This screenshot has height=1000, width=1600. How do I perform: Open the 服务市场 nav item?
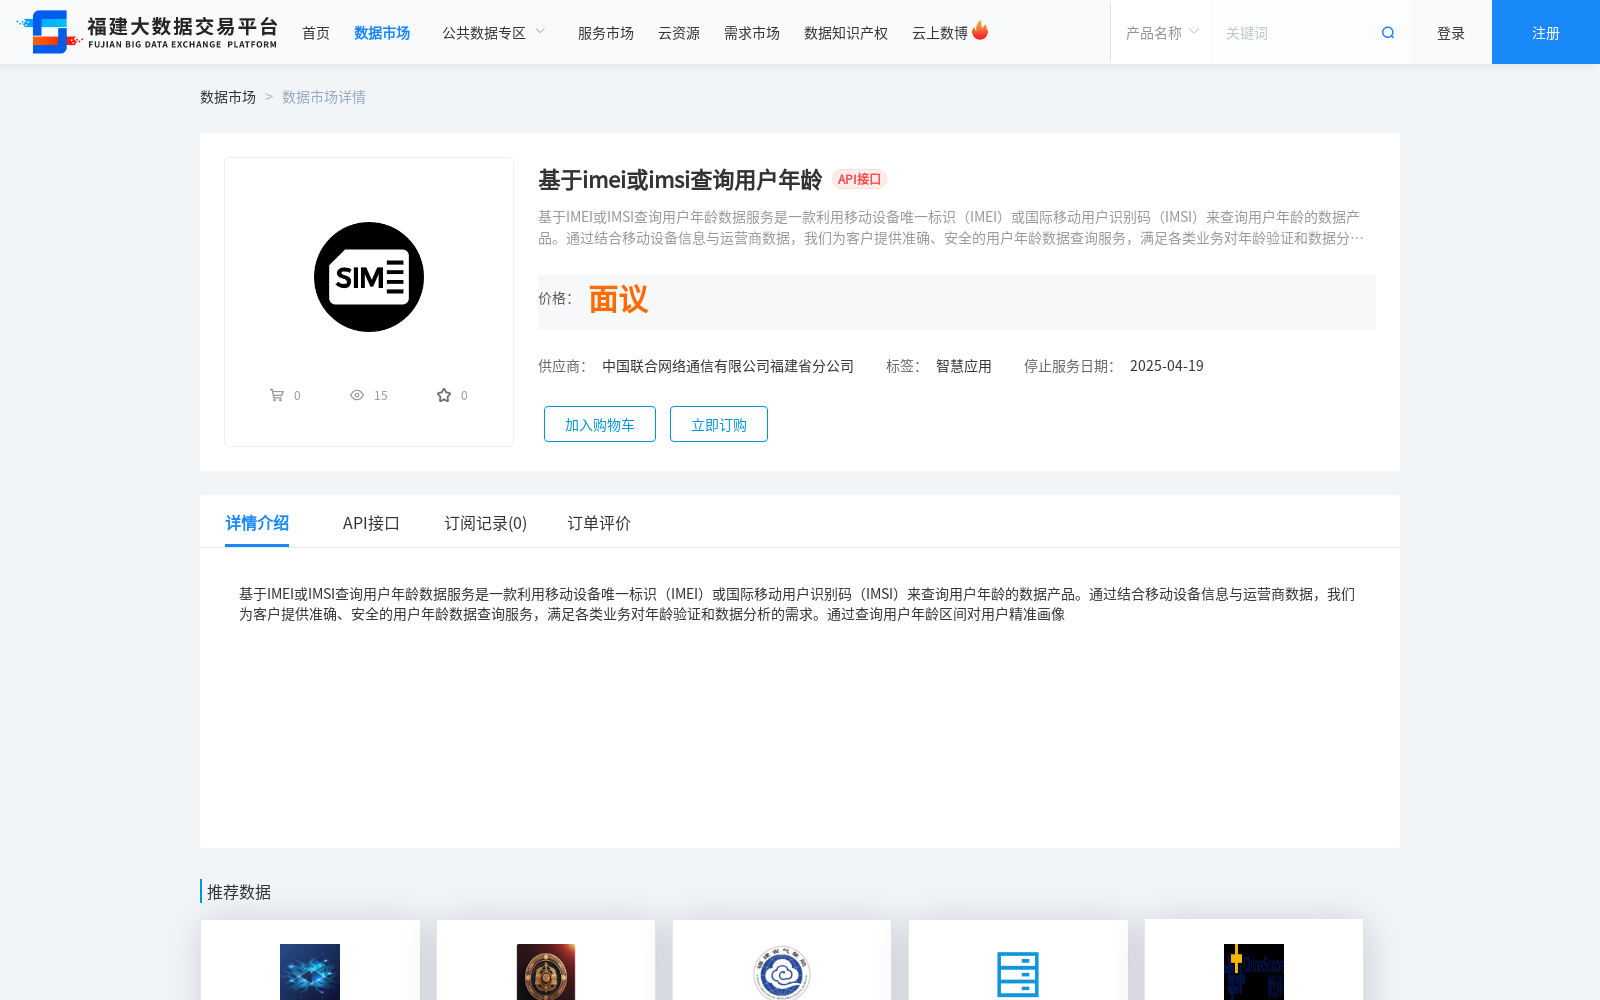pyautogui.click(x=606, y=33)
